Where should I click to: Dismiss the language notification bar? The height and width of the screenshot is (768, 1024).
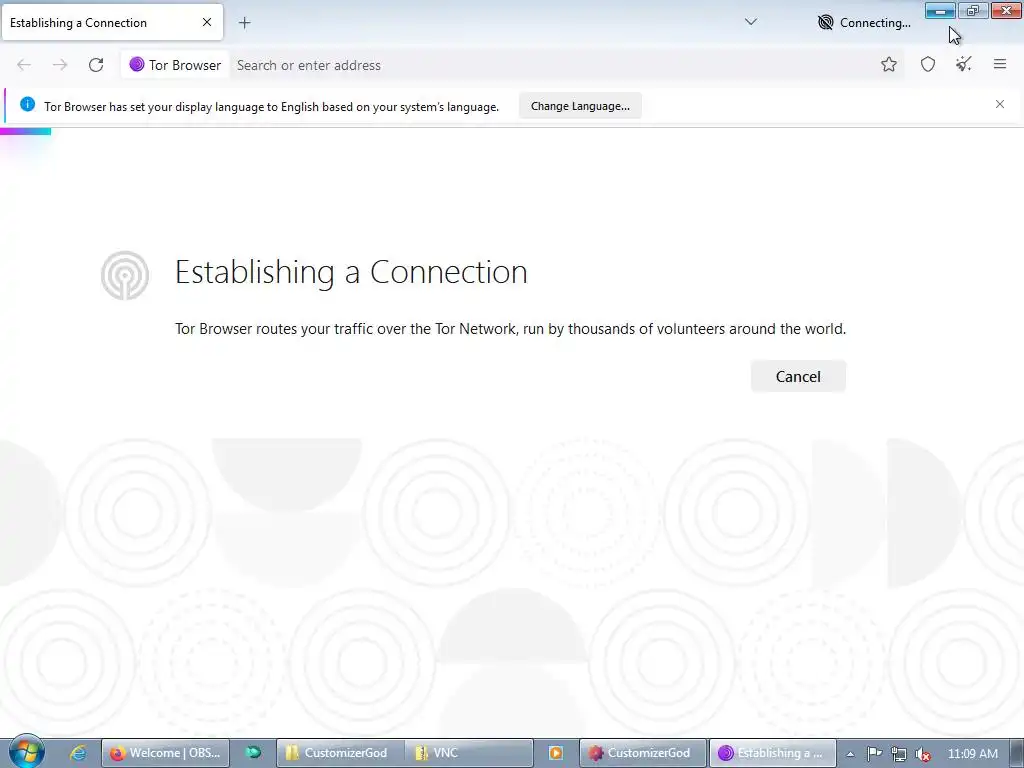tap(999, 104)
